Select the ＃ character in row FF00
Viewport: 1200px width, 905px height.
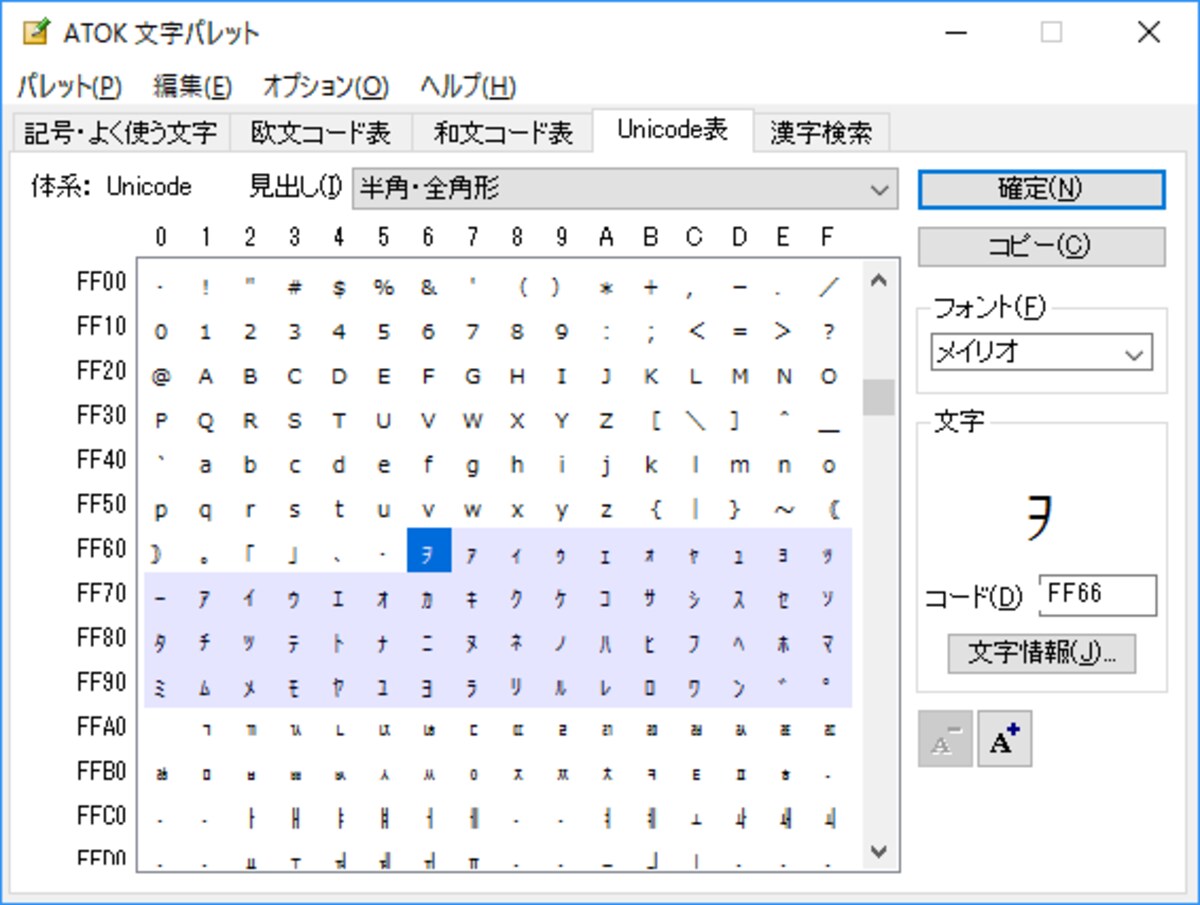(294, 287)
